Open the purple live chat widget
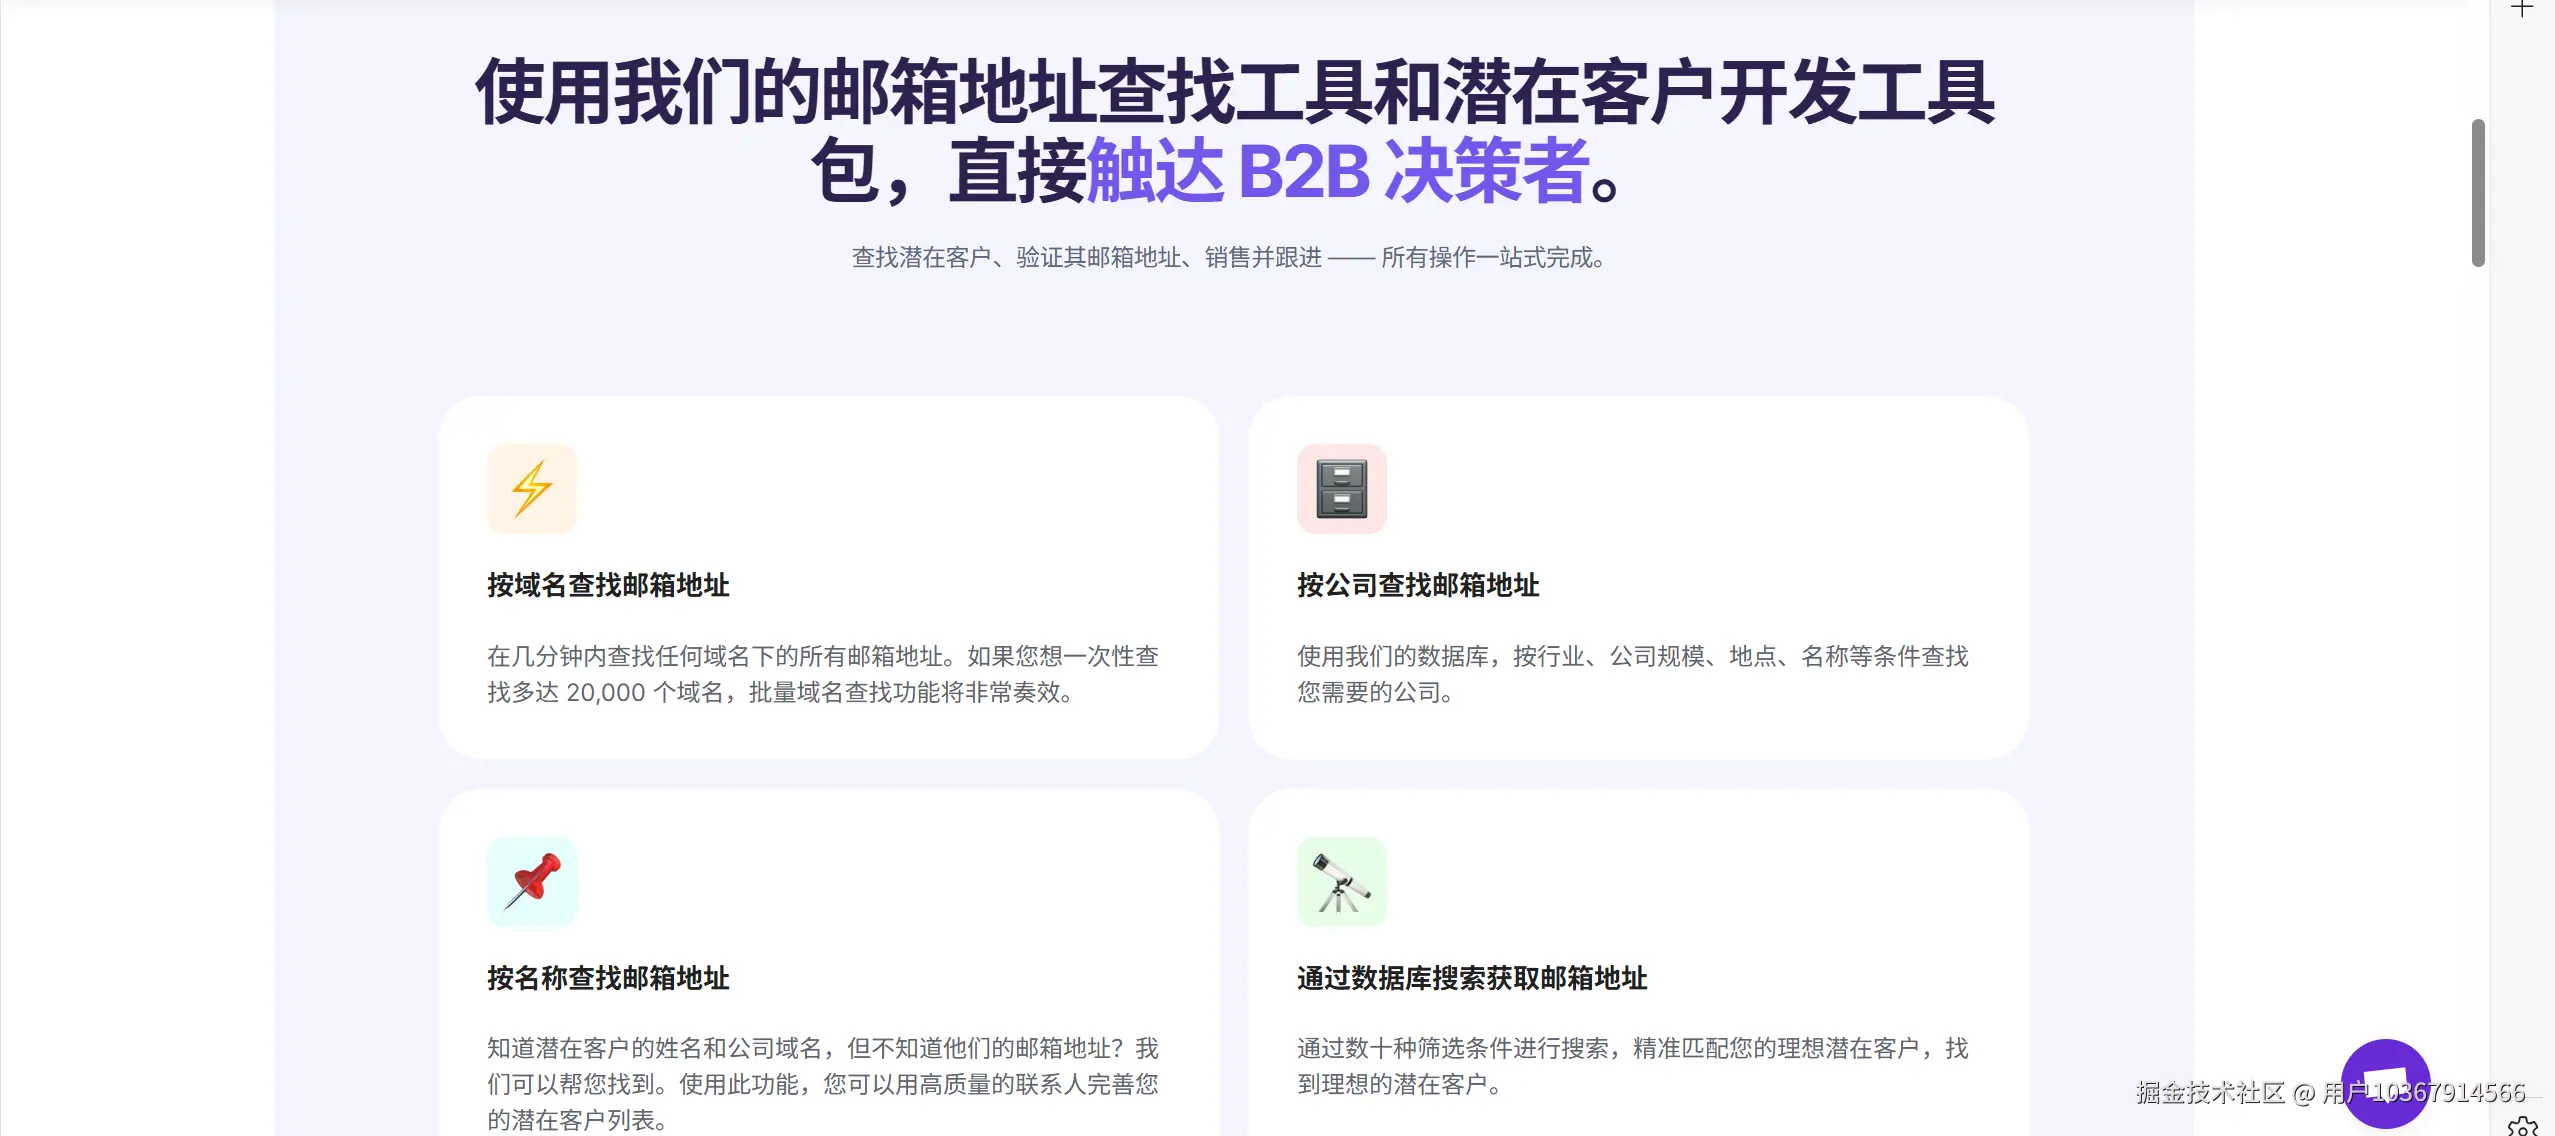 [2385, 1083]
